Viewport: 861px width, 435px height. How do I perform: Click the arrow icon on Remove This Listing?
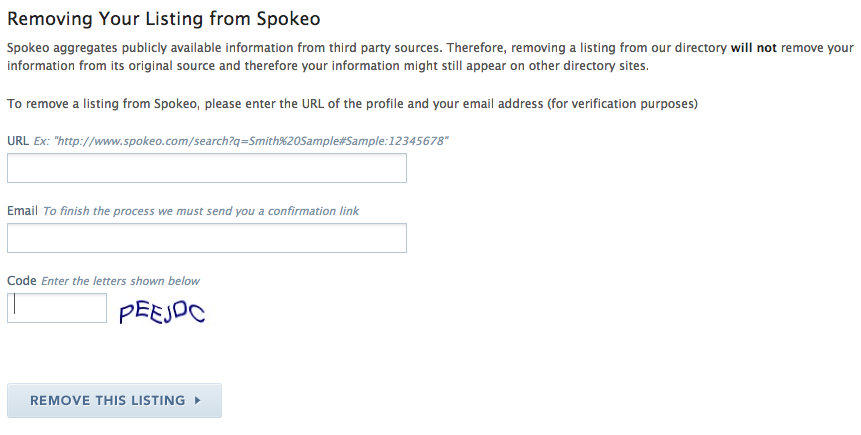198,400
